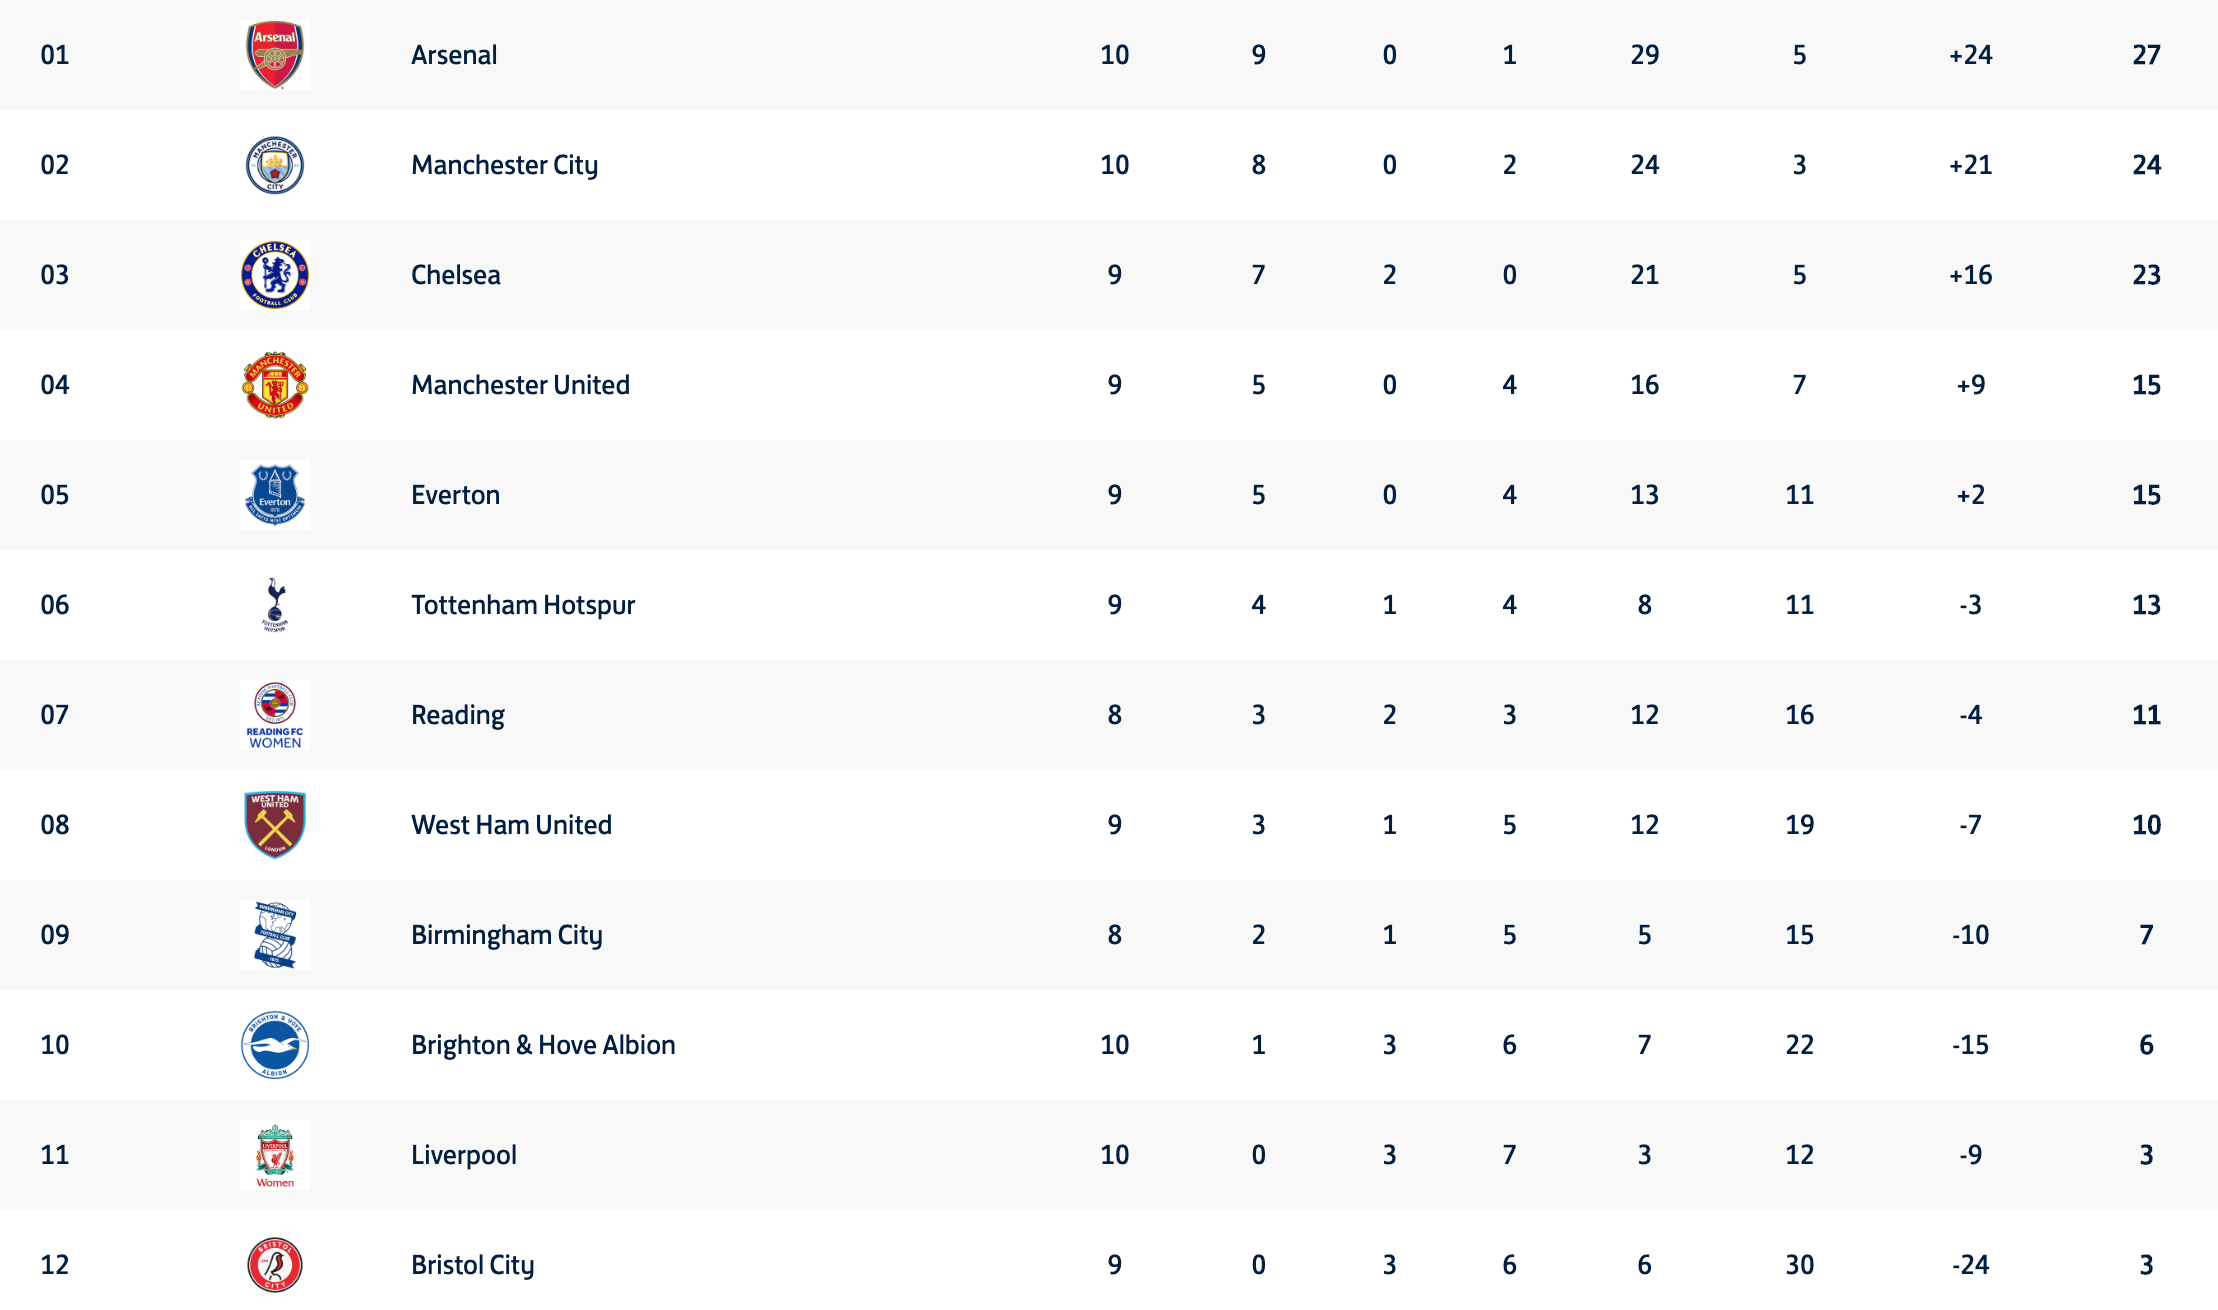The image size is (2218, 1310).
Task: Click Chelsea's +16 goal difference
Action: [1970, 275]
